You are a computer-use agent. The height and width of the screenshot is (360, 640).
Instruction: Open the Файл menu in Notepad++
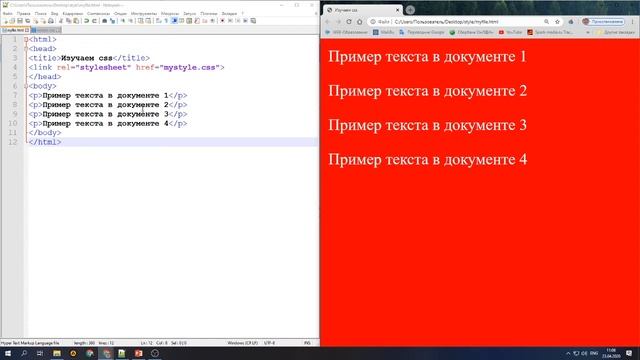8,13
